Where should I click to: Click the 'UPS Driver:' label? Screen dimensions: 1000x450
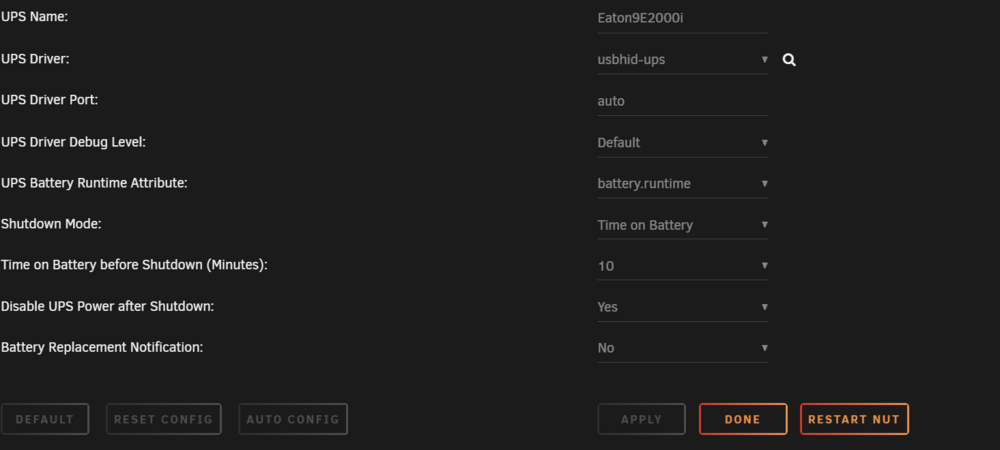click(35, 59)
